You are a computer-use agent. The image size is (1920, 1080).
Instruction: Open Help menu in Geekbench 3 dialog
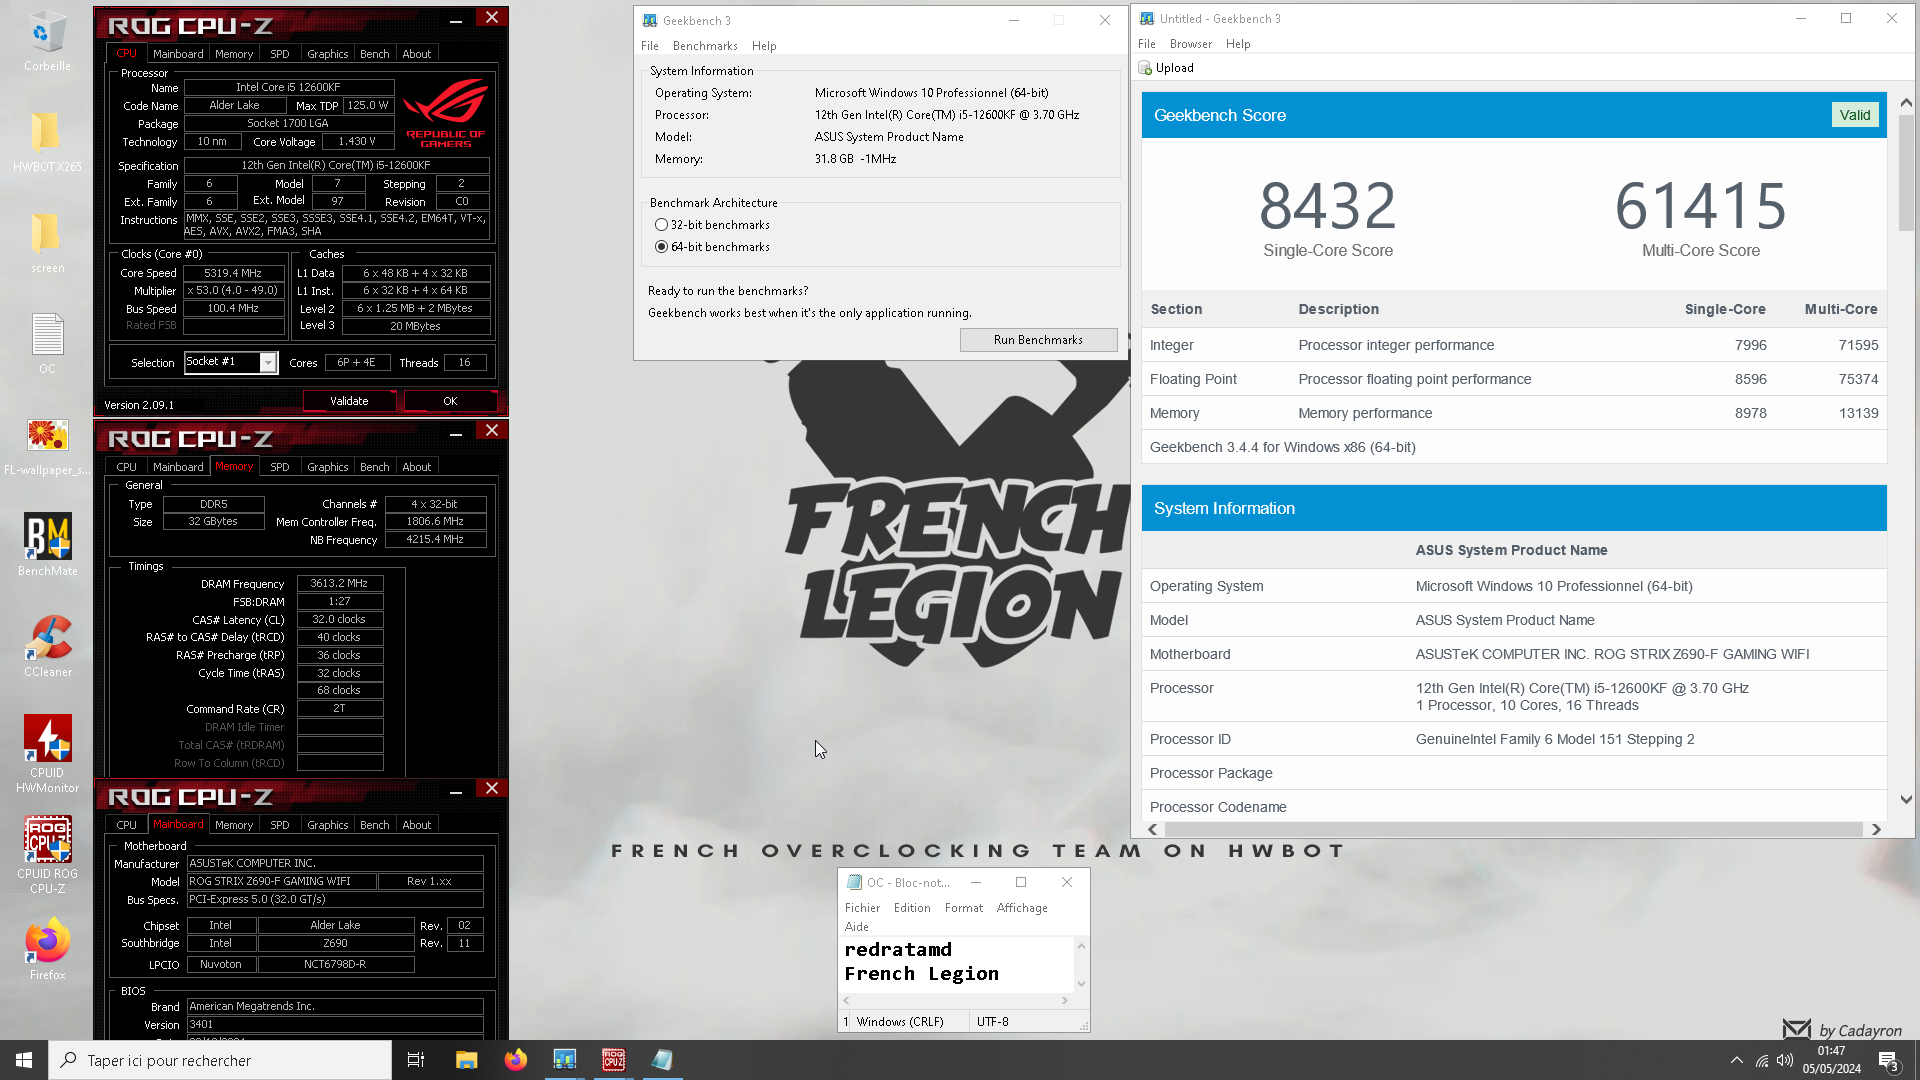(764, 46)
